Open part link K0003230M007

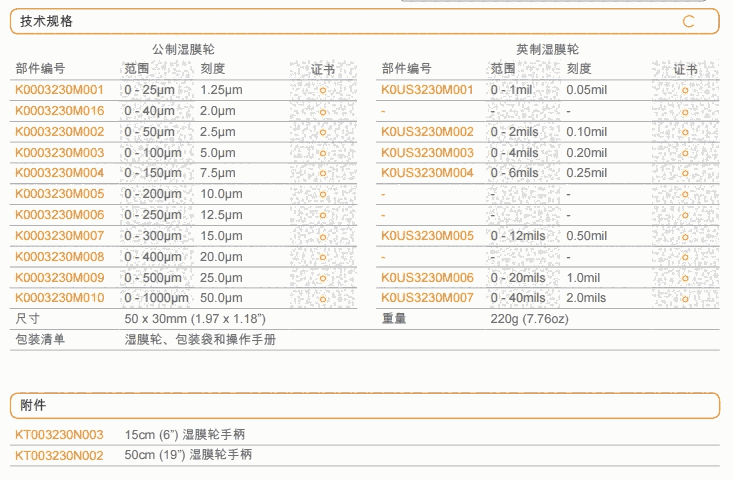coord(60,236)
